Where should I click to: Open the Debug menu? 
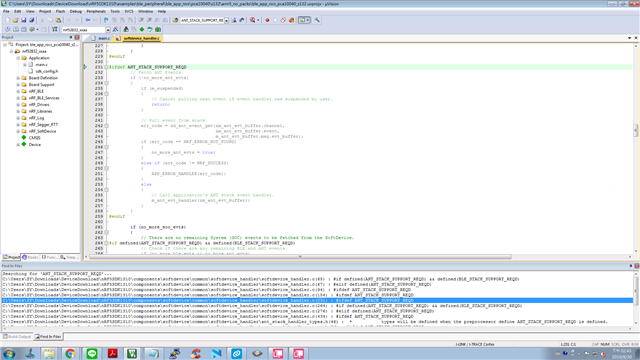click(76, 11)
